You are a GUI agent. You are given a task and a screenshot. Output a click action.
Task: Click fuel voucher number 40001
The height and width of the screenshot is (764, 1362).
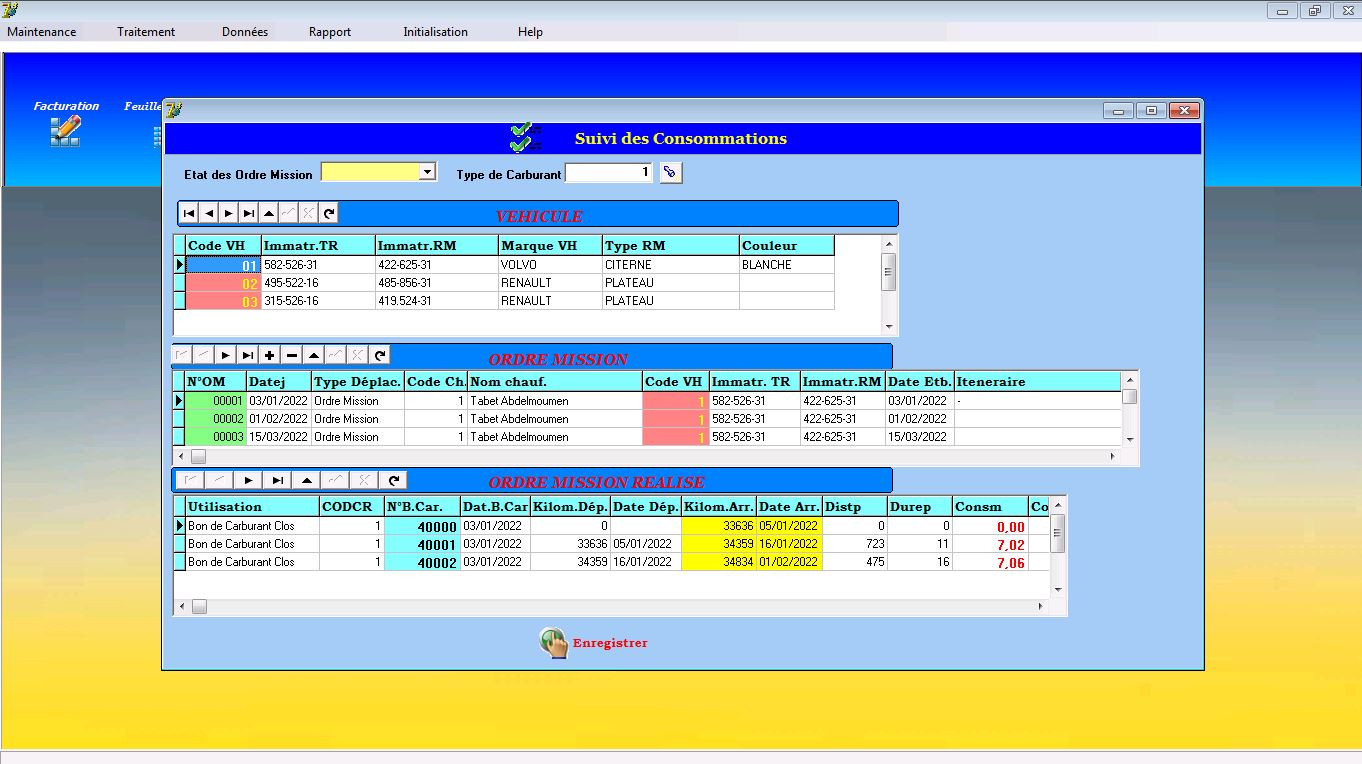coord(422,544)
